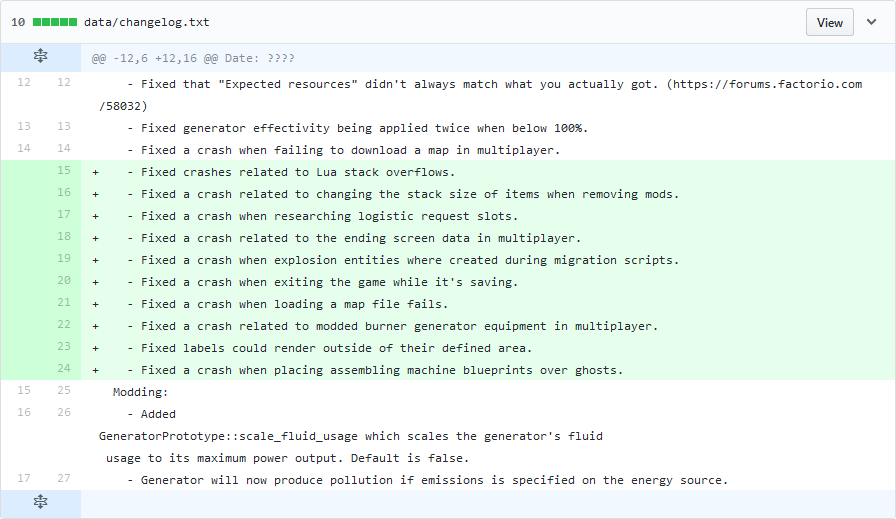
Task: Select old line number 17
Action: click(x=24, y=478)
